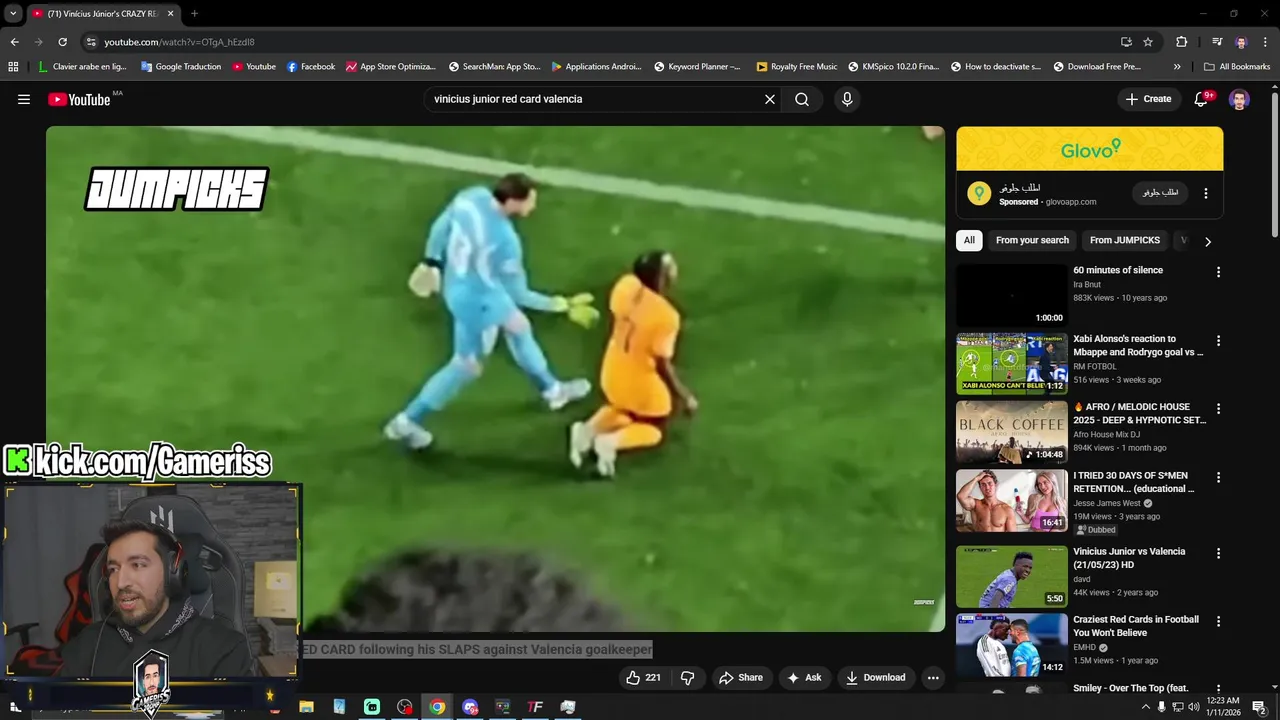Open Facebook bookmark
The height and width of the screenshot is (720, 1280).
coord(310,67)
